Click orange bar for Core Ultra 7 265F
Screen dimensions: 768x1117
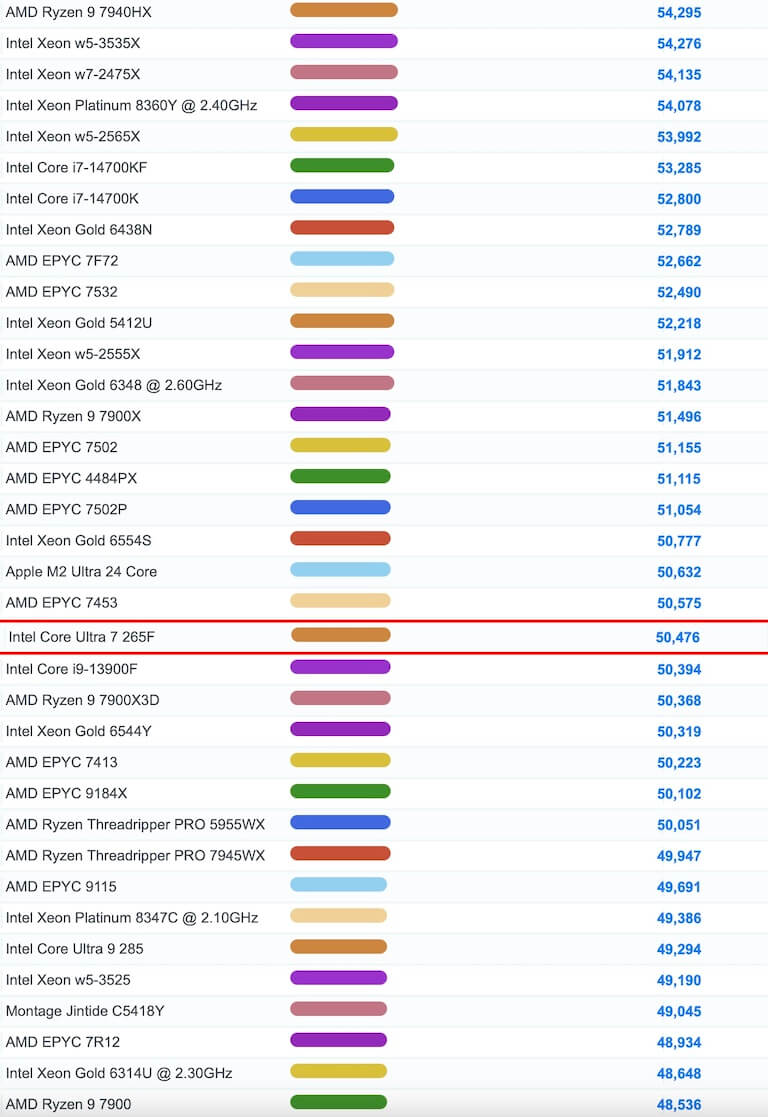341,634
